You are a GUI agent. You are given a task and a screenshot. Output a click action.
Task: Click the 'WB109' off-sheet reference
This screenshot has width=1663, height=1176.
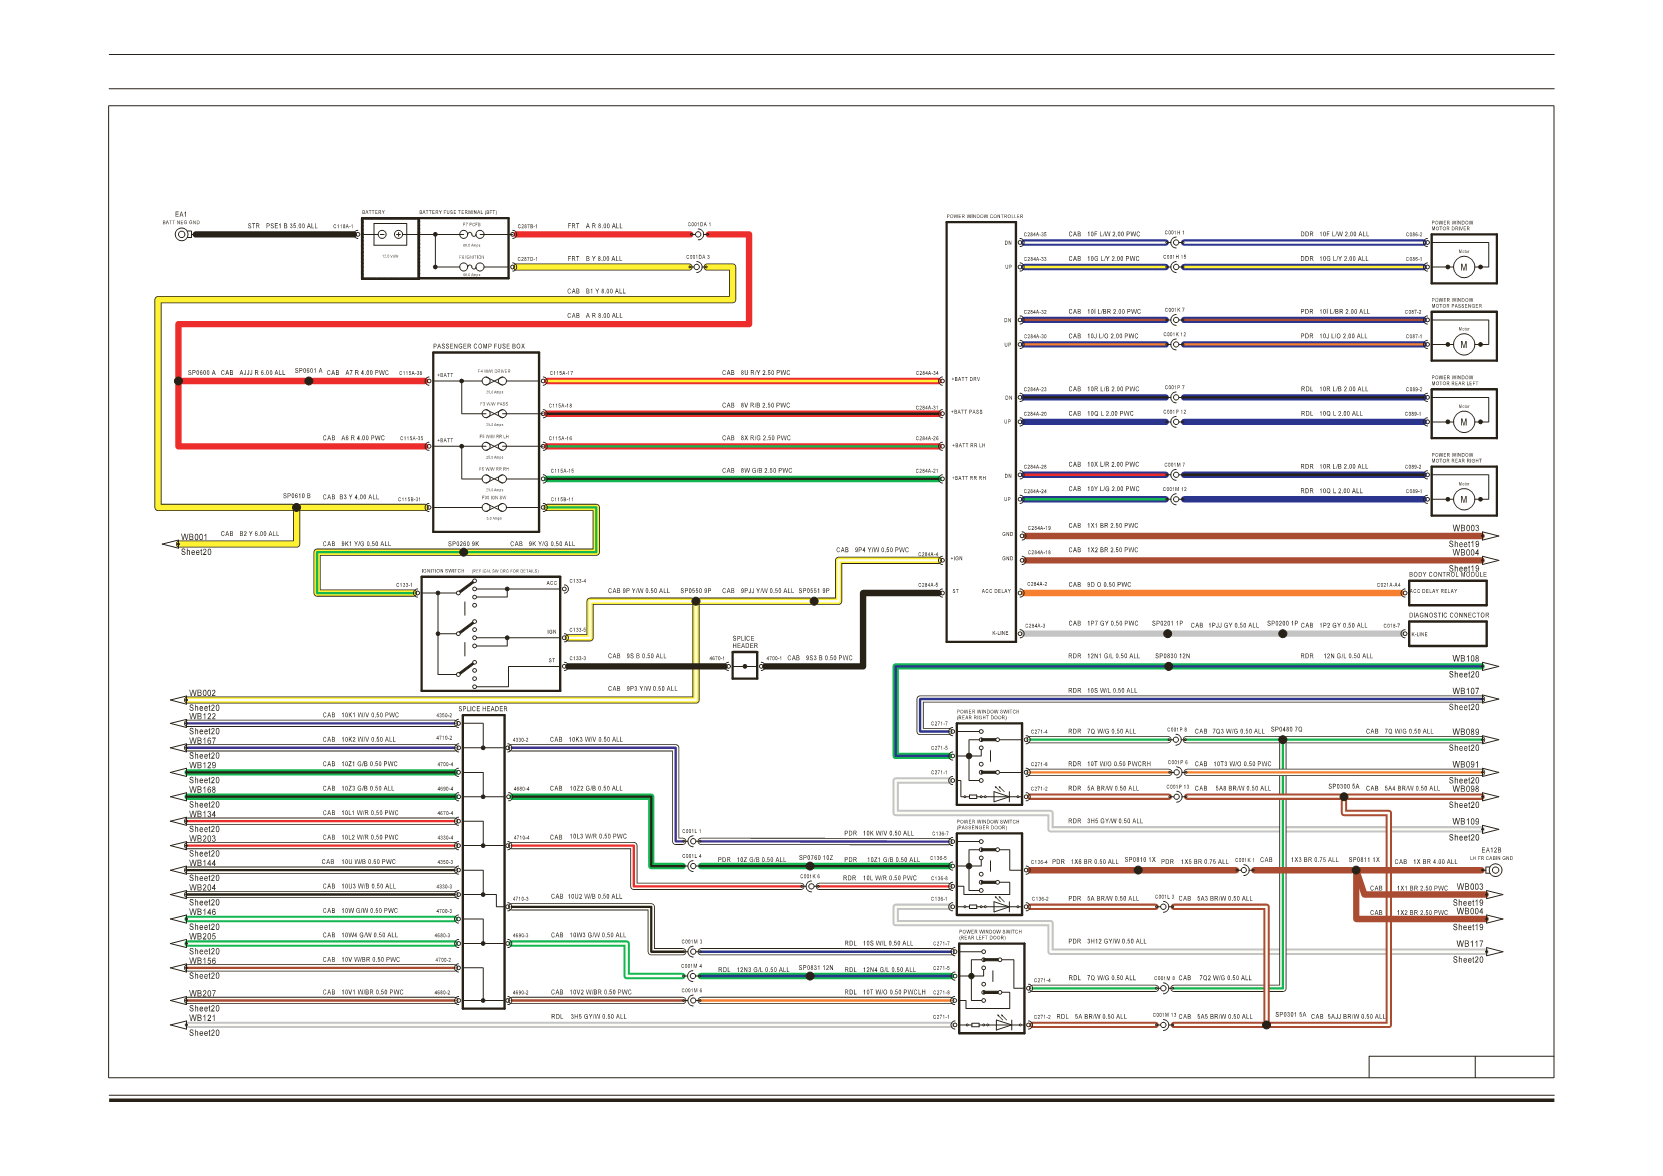1466,822
